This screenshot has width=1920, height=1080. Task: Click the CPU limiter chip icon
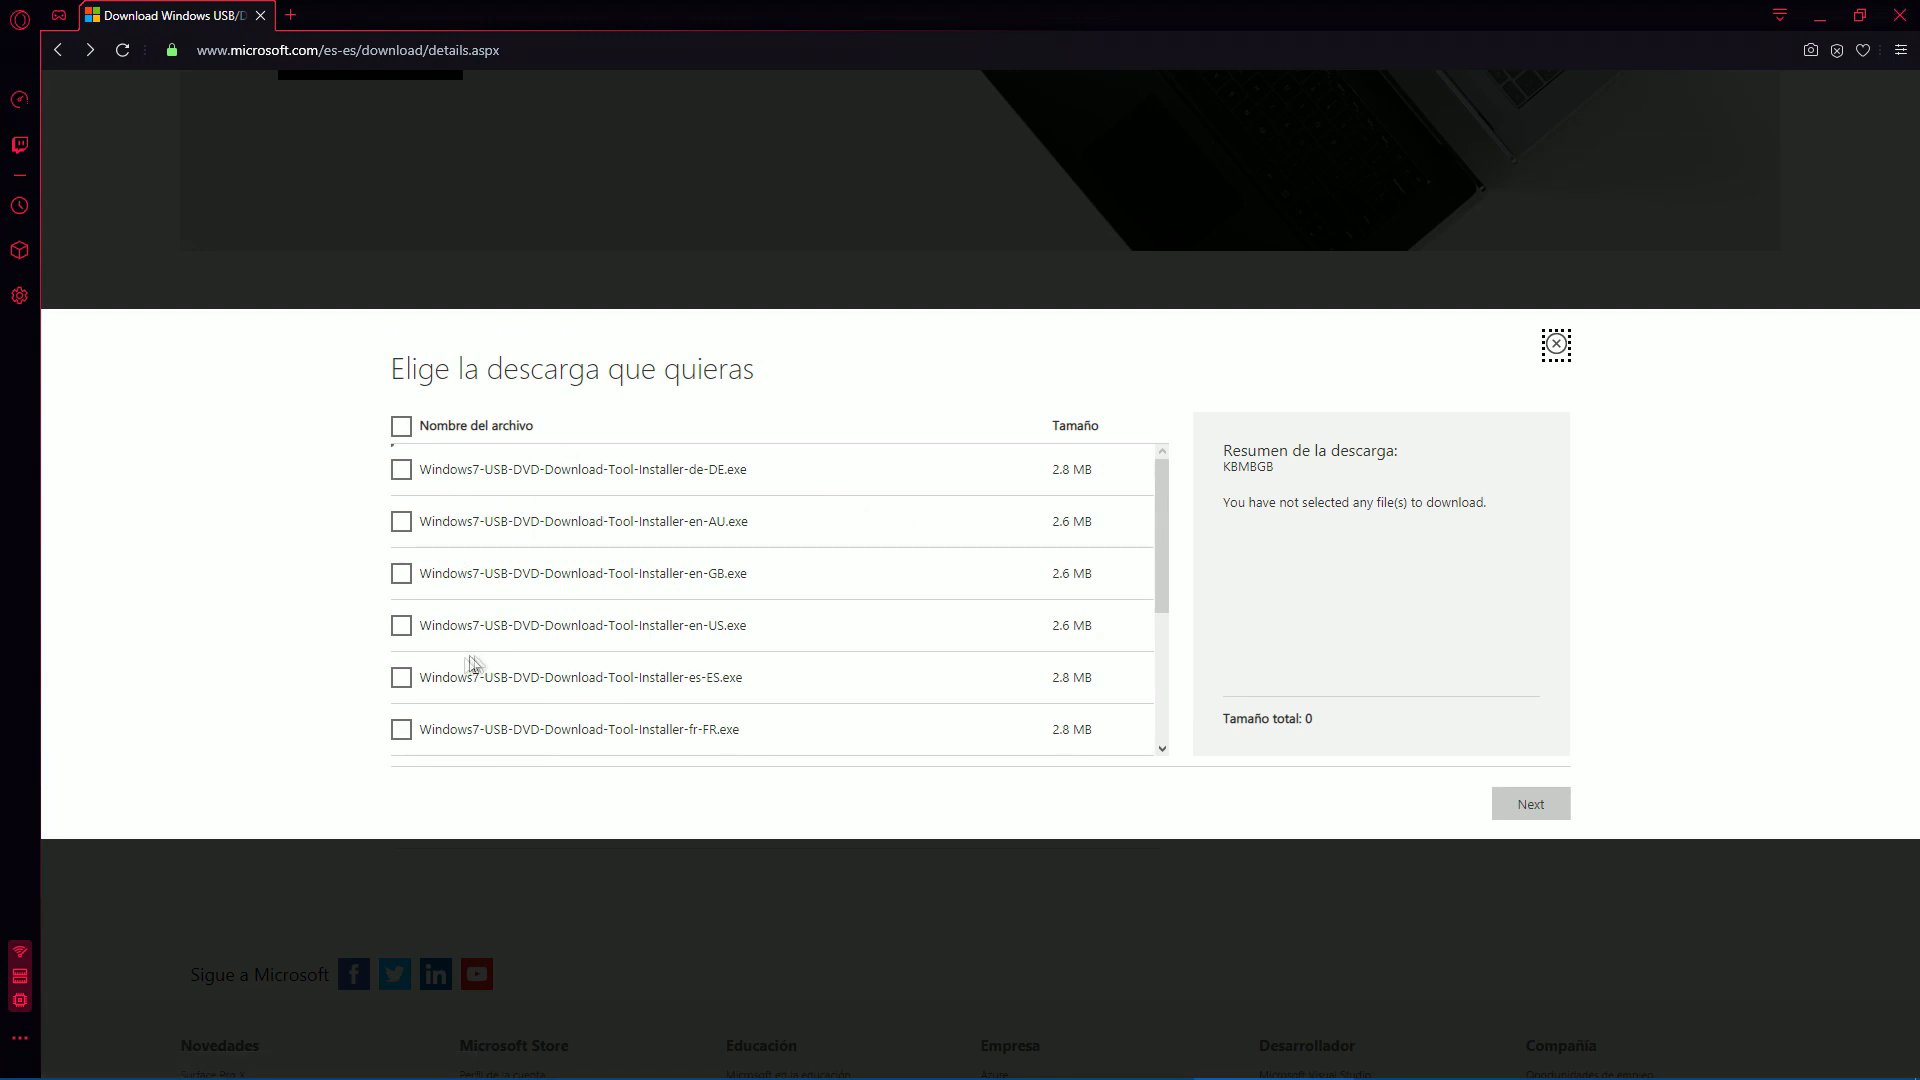[20, 1000]
